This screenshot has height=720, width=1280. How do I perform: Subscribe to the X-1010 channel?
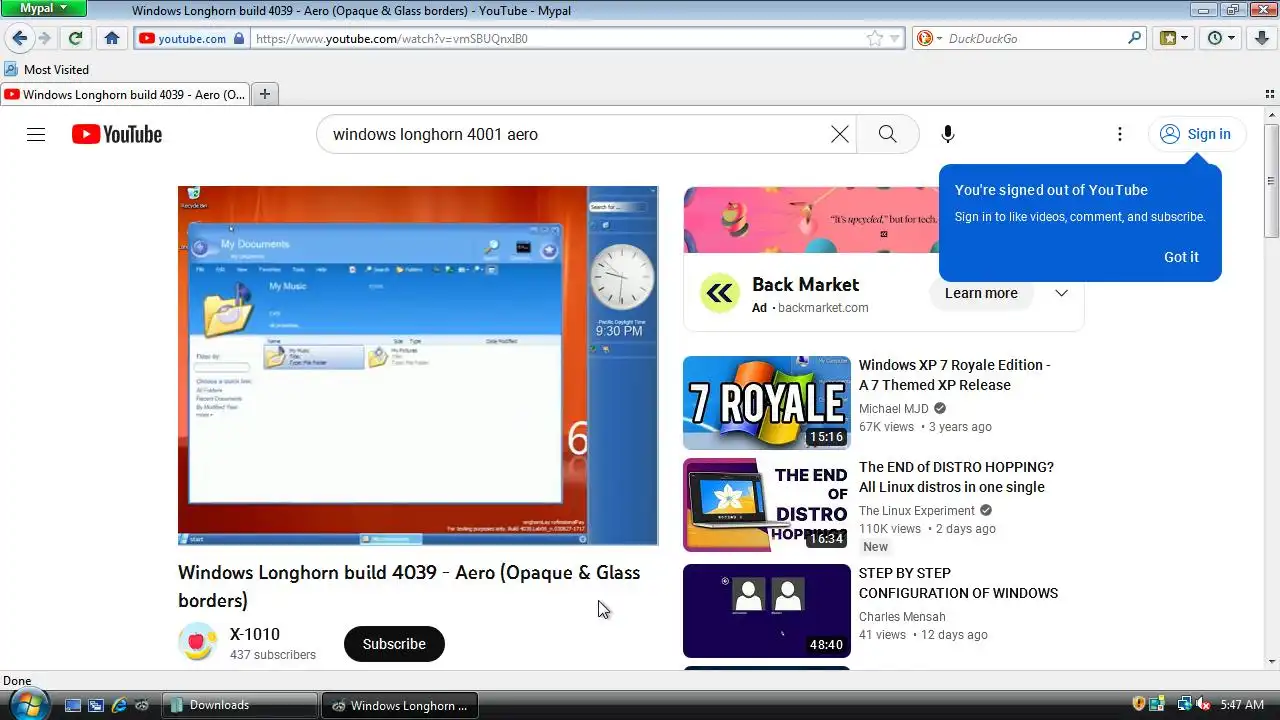pos(394,644)
